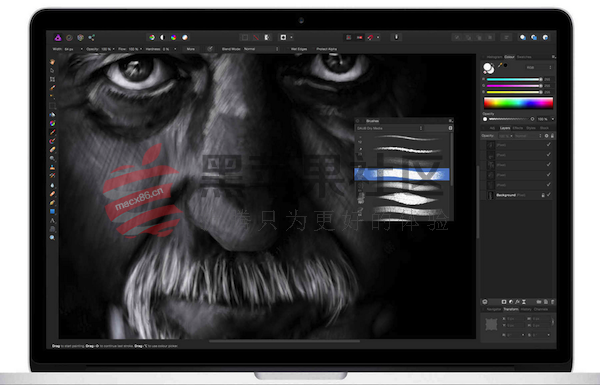
Task: Switch to the Swatches tab
Action: click(x=524, y=57)
